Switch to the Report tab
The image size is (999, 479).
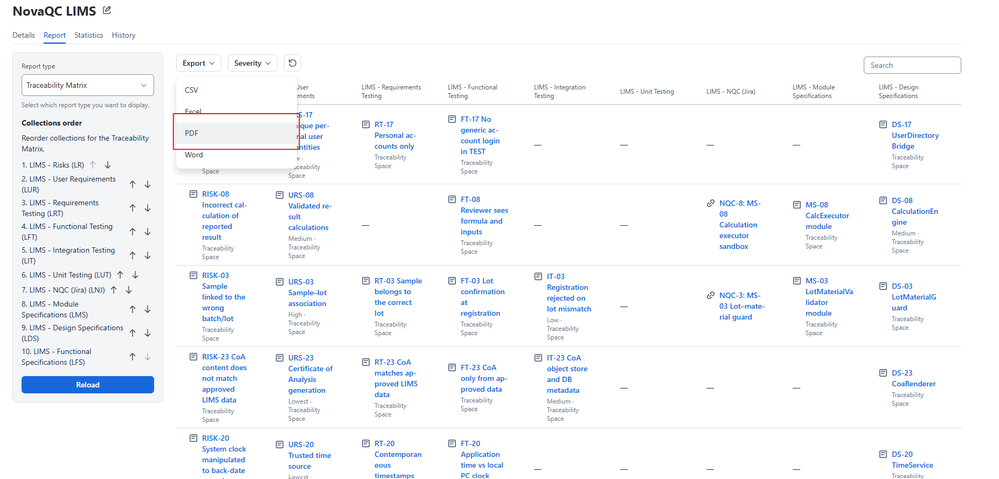point(54,35)
